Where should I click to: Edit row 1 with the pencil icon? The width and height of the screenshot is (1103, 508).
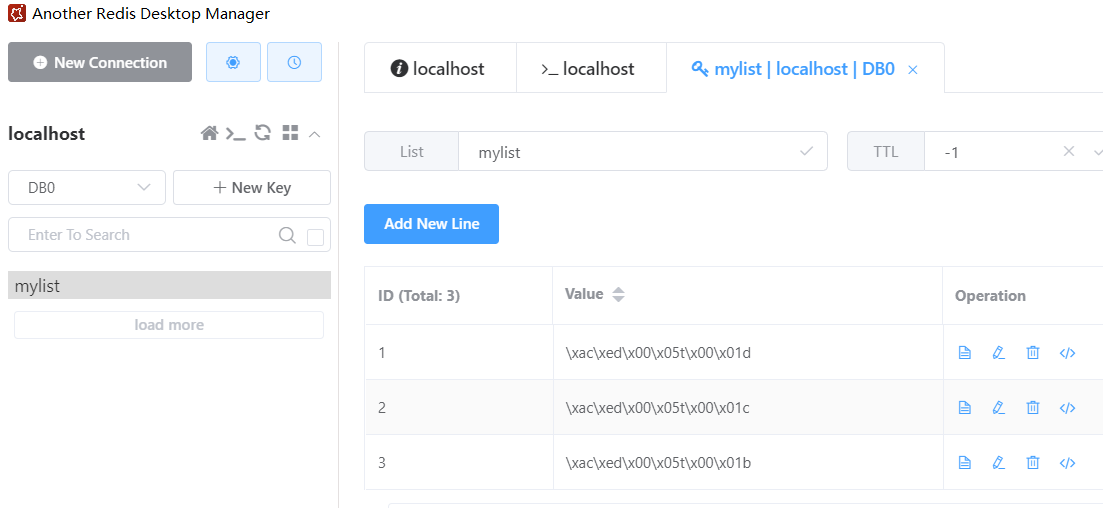(998, 353)
